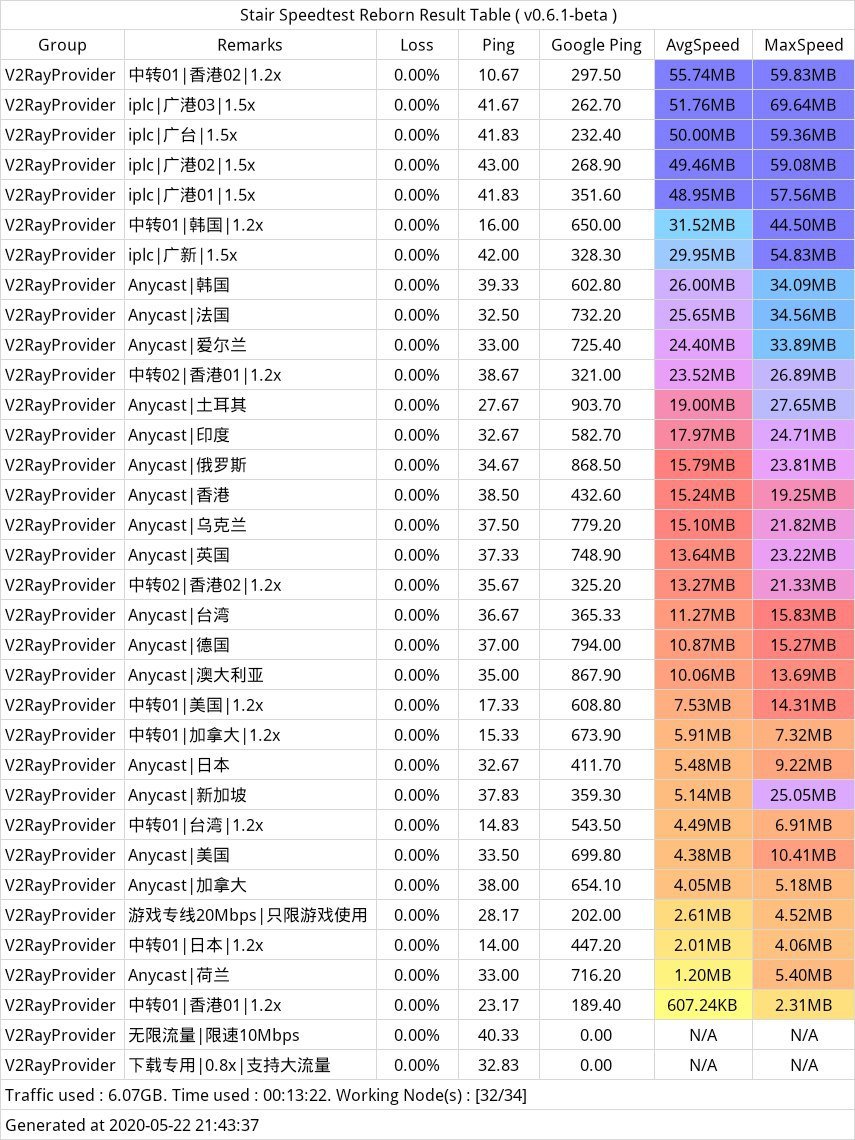This screenshot has height=1140, width=855.
Task: Click the remark 'iplc|广港03|1.5x'
Action: click(x=192, y=105)
